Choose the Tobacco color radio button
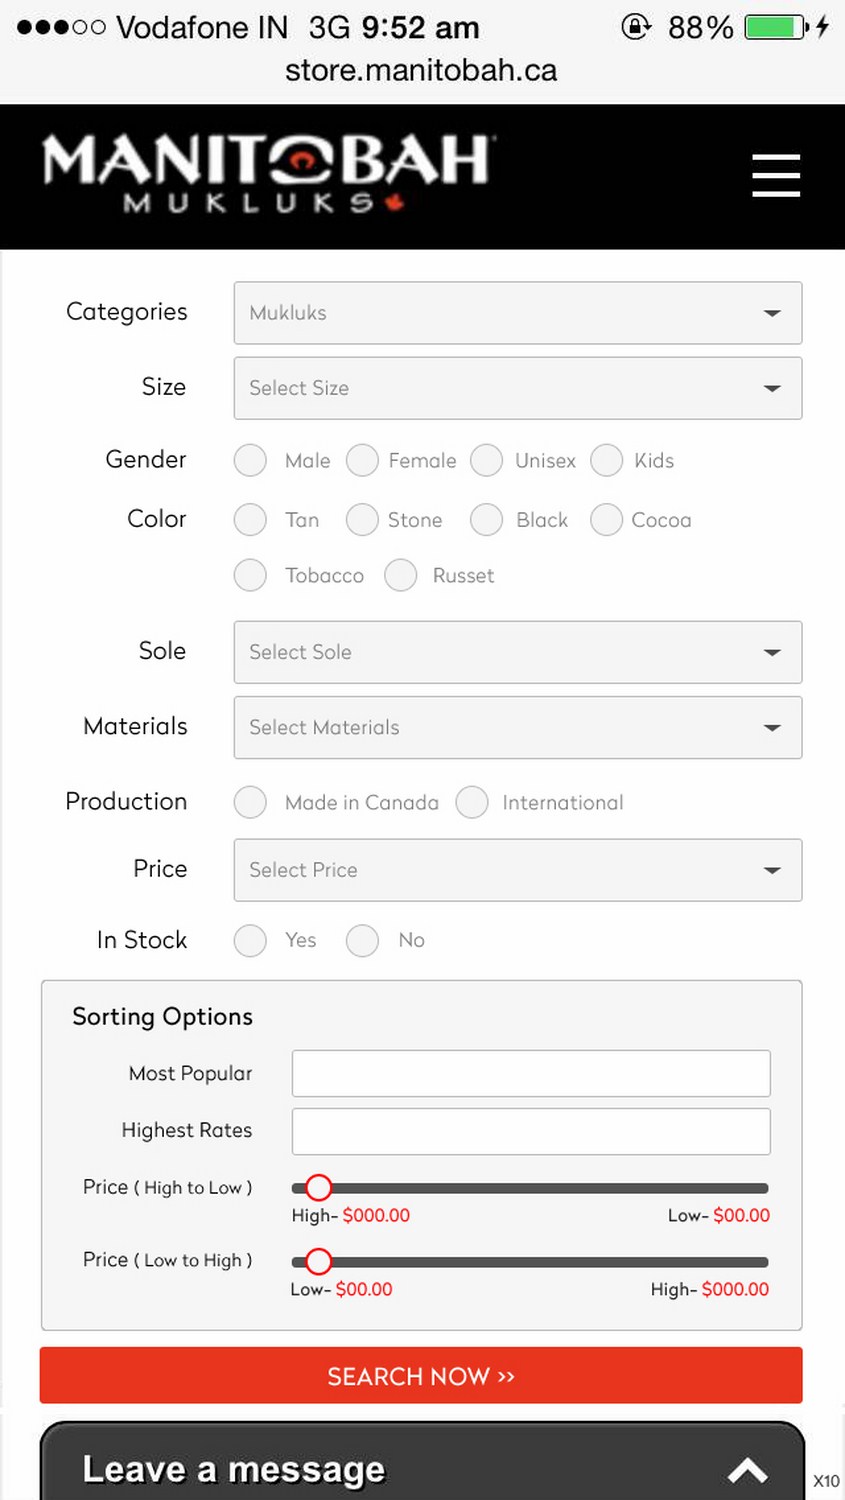The height and width of the screenshot is (1500, 845). (x=250, y=575)
